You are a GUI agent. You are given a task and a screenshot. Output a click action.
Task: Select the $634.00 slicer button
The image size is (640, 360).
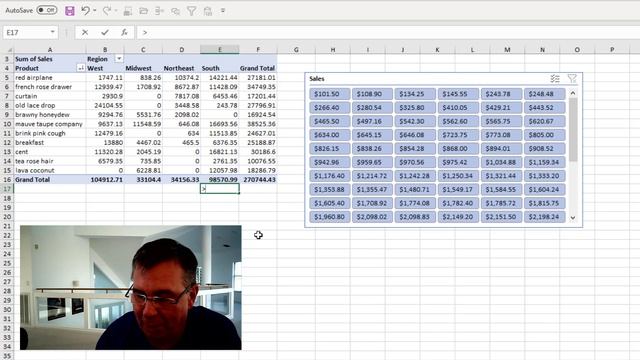330,135
